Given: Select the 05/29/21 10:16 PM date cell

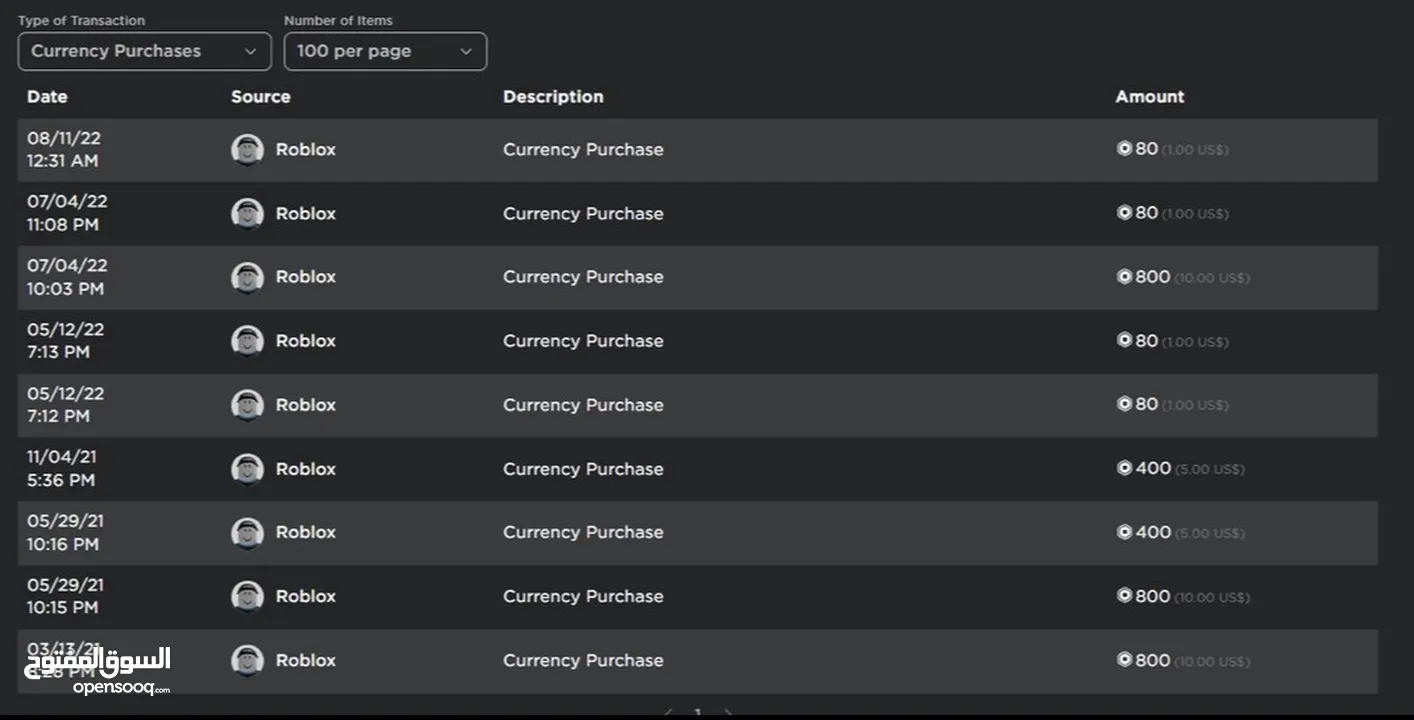Looking at the screenshot, I should [65, 533].
